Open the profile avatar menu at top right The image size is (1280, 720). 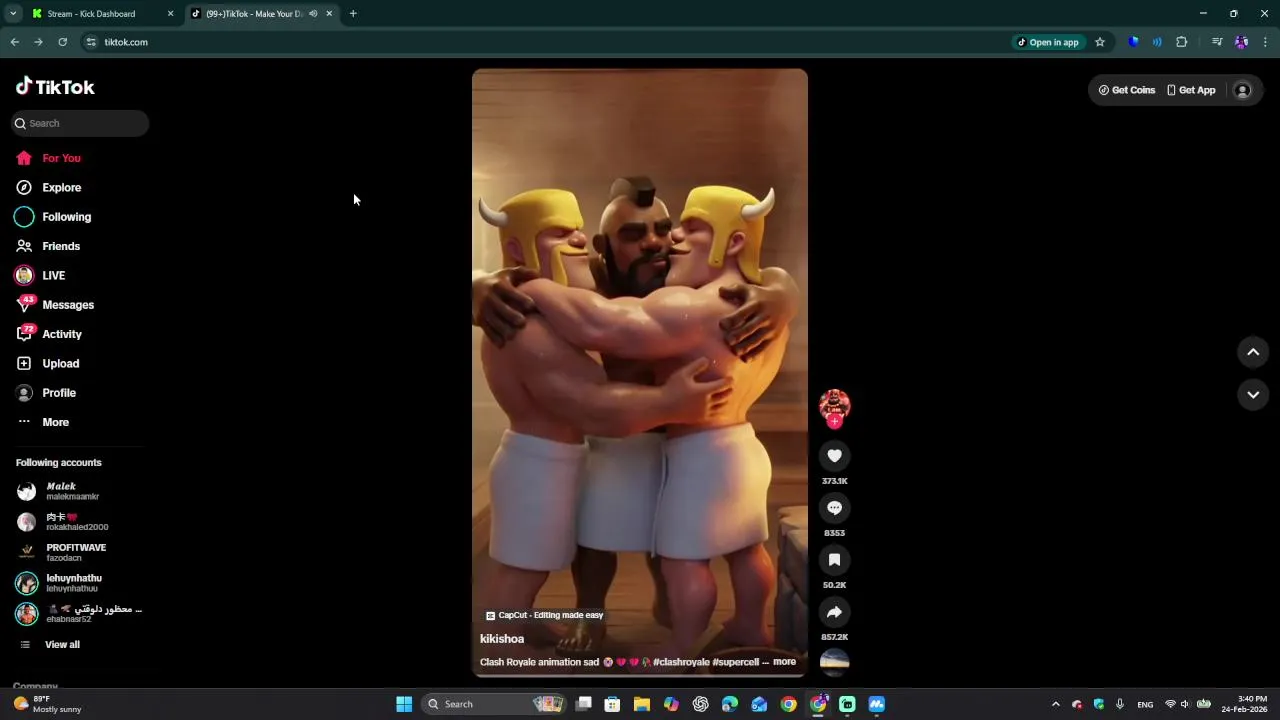(x=1243, y=90)
